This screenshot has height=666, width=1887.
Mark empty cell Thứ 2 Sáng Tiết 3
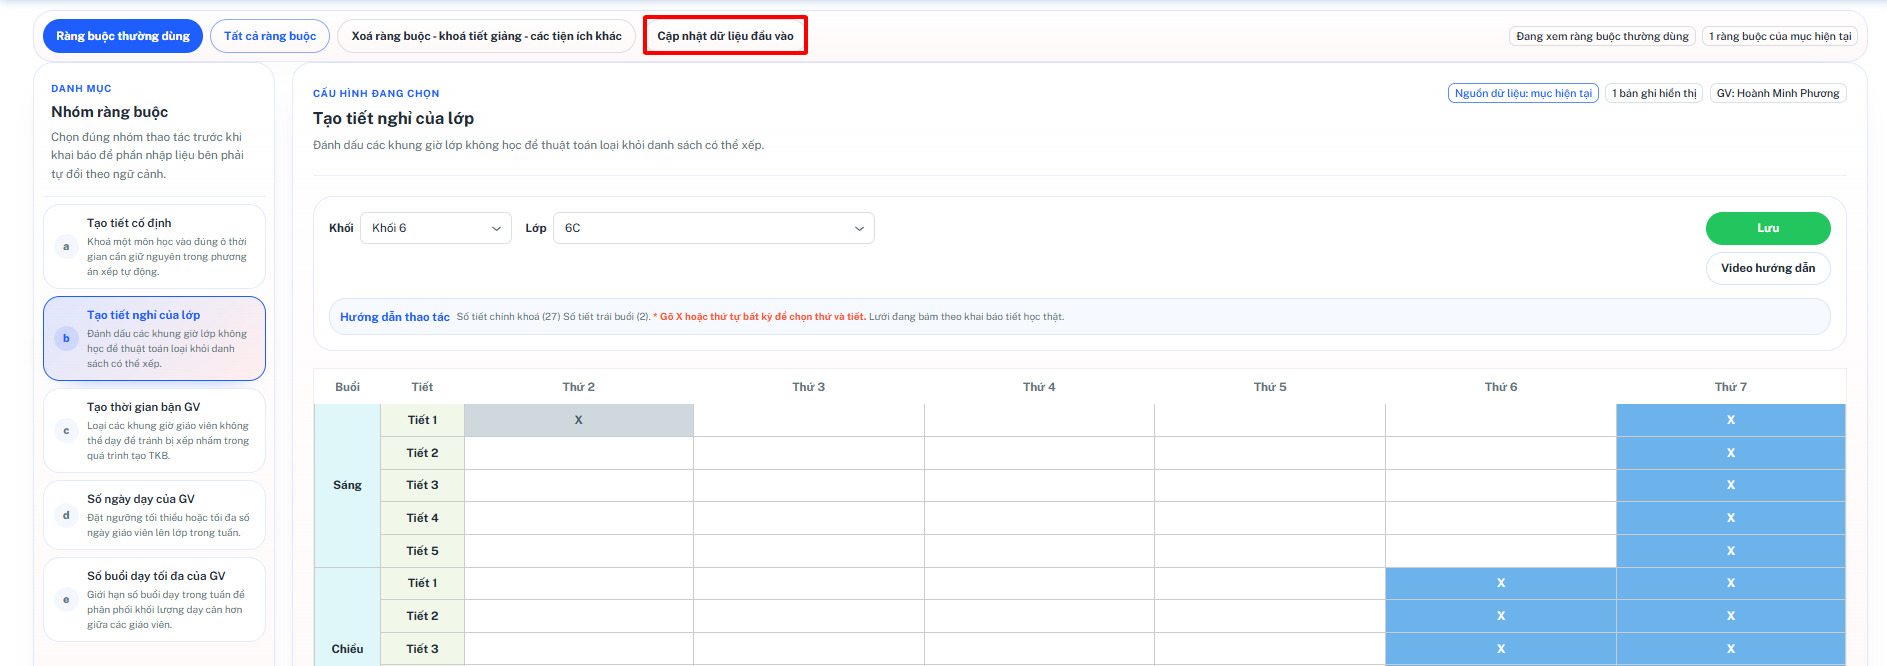click(578, 485)
